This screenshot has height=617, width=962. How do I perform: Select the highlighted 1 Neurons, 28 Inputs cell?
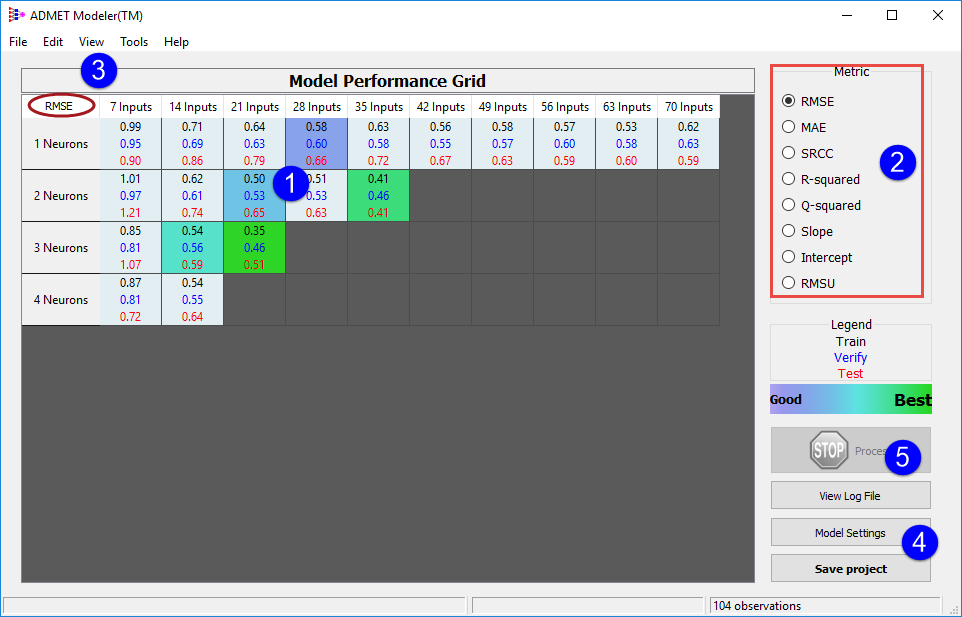point(317,144)
